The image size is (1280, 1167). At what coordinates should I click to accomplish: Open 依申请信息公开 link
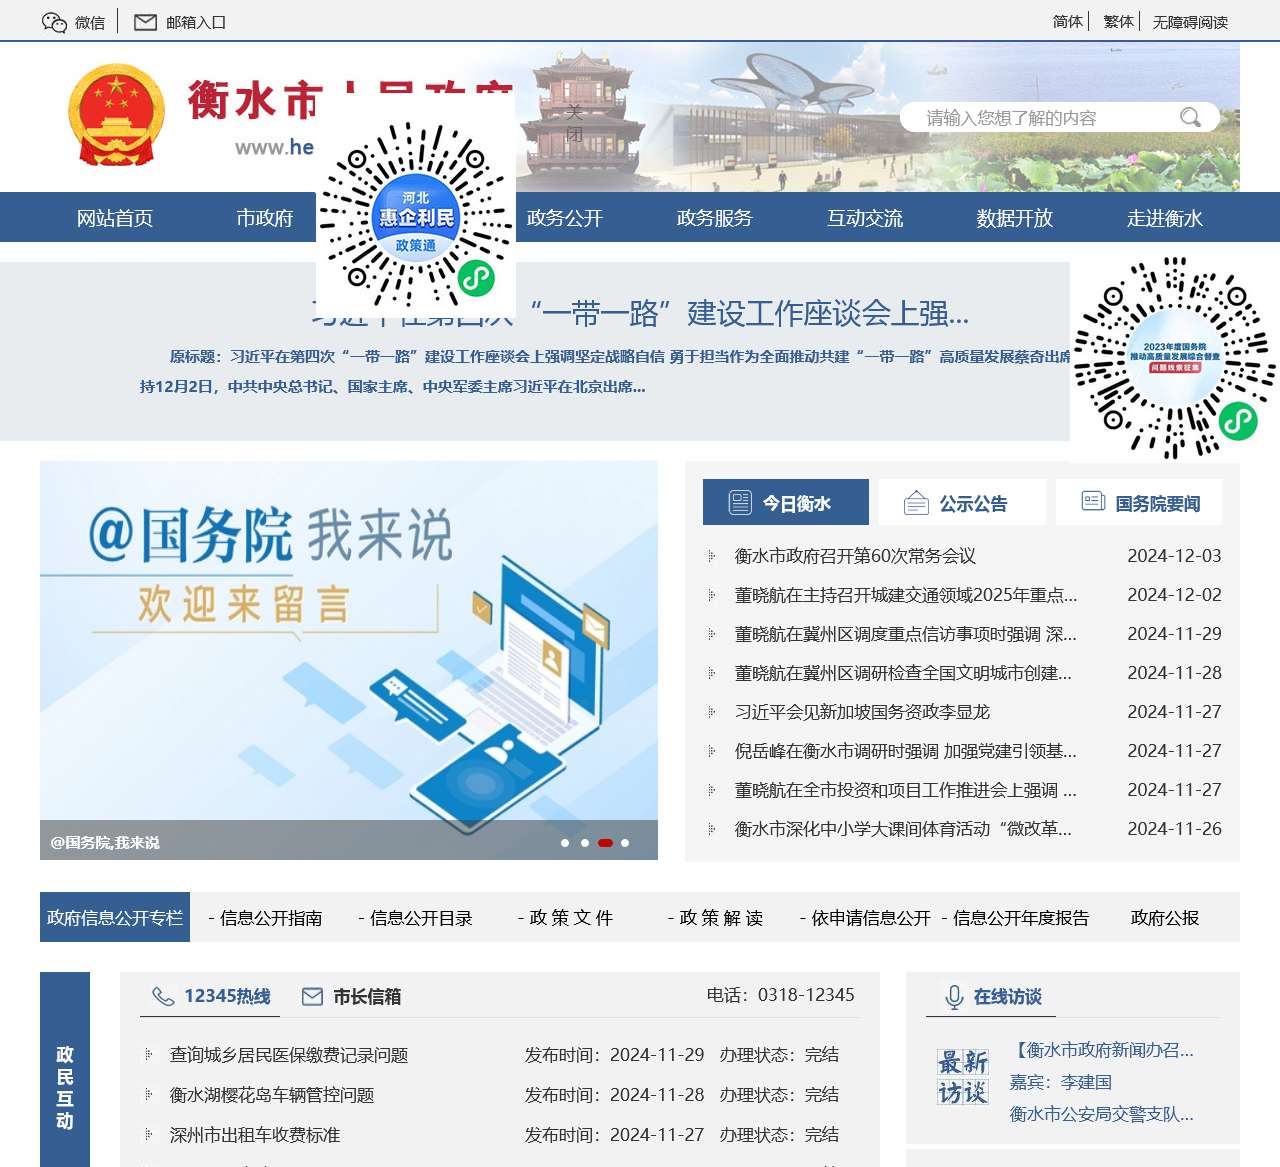pos(865,918)
